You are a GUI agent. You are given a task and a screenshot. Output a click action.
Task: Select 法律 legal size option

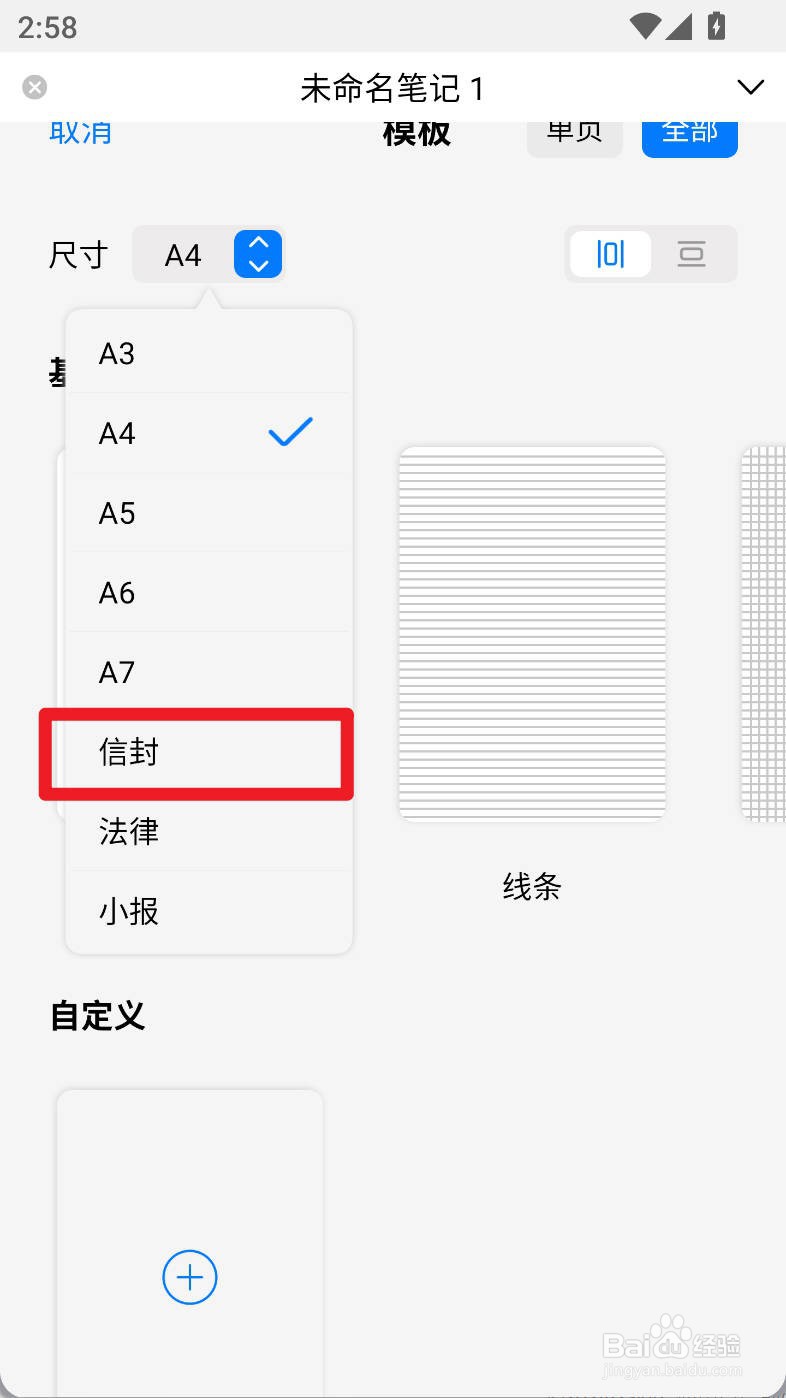click(209, 831)
